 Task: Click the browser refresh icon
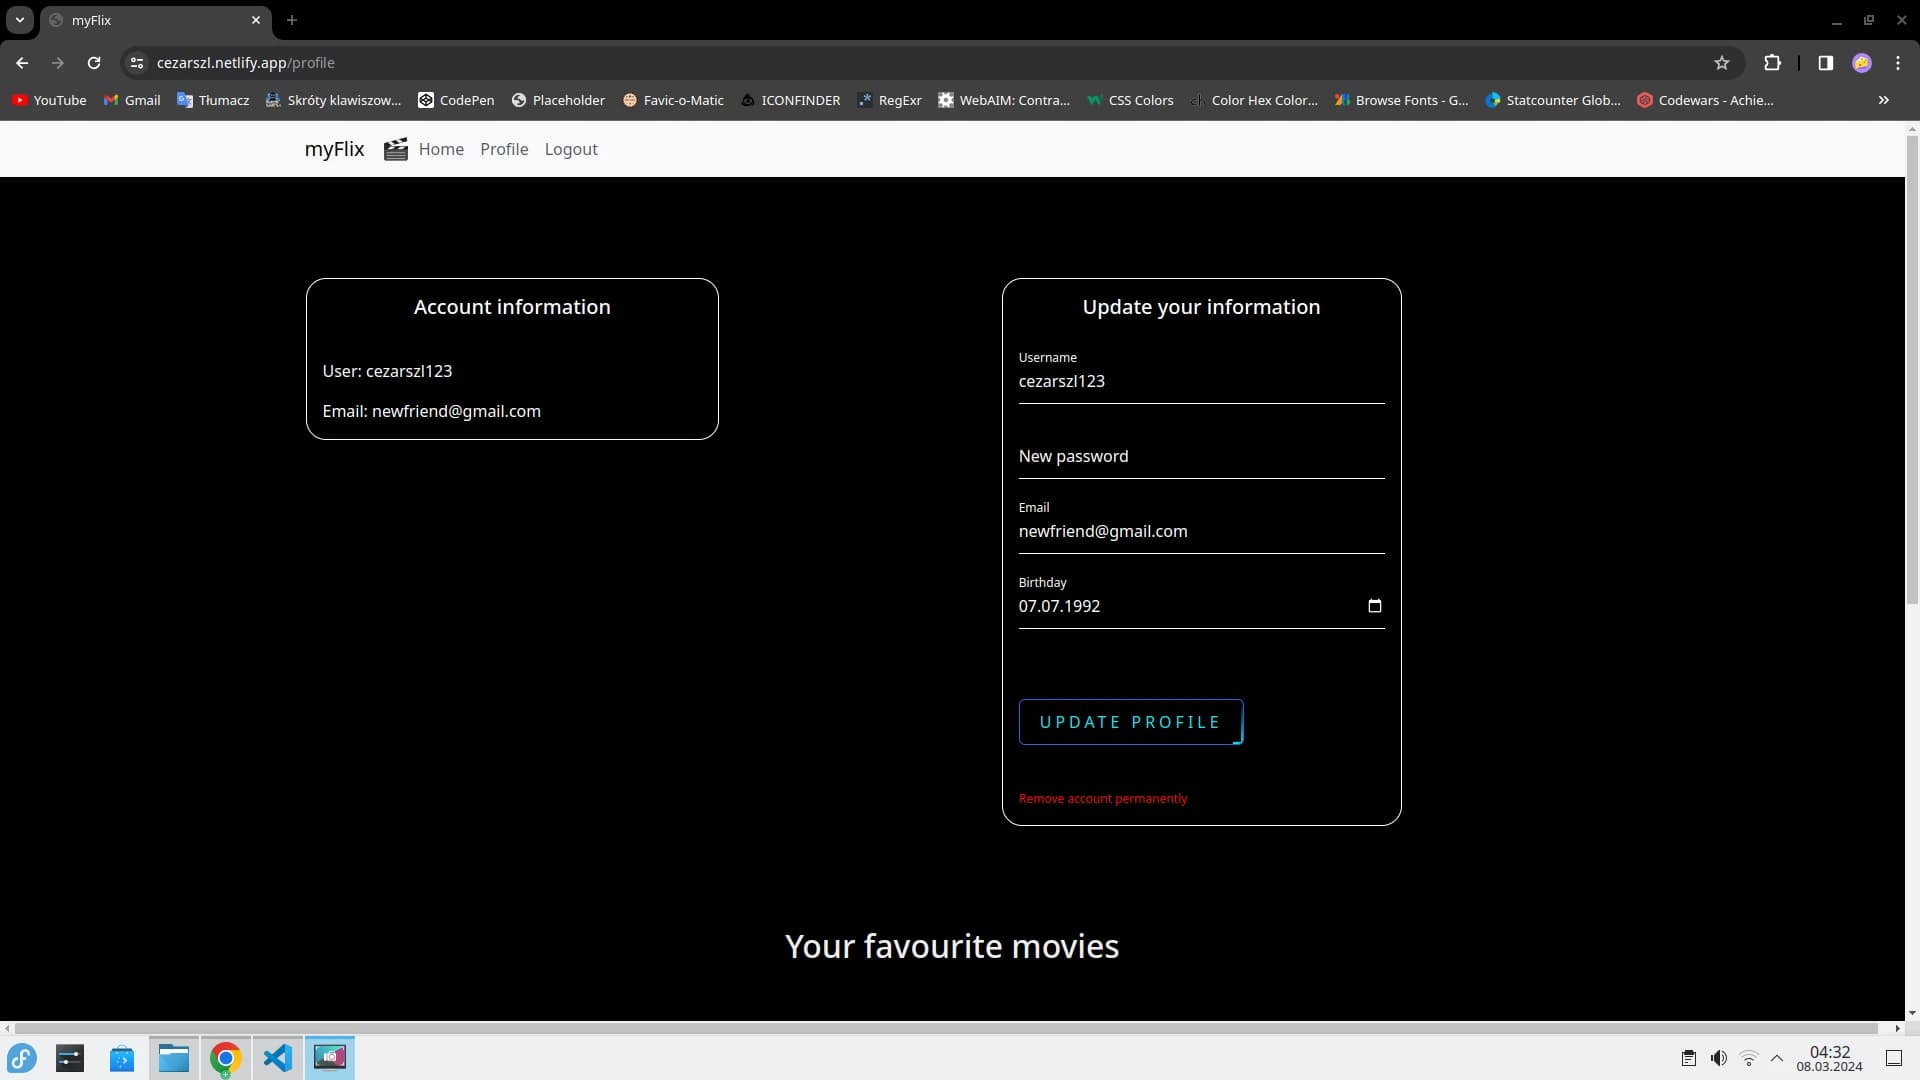click(94, 62)
